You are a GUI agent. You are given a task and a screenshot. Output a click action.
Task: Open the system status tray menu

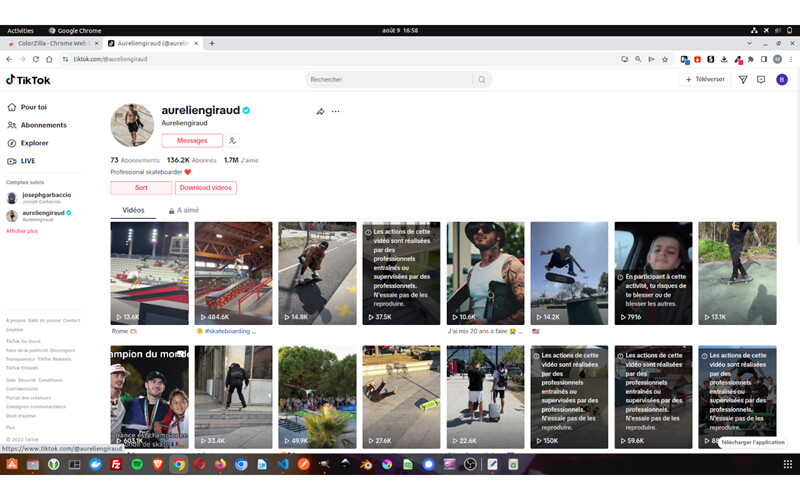(771, 31)
